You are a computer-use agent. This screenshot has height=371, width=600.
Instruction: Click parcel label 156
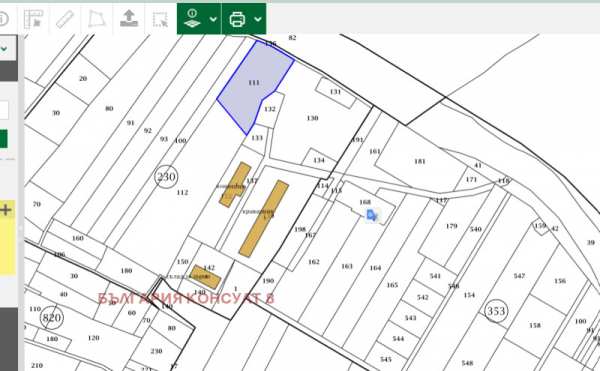(560, 281)
